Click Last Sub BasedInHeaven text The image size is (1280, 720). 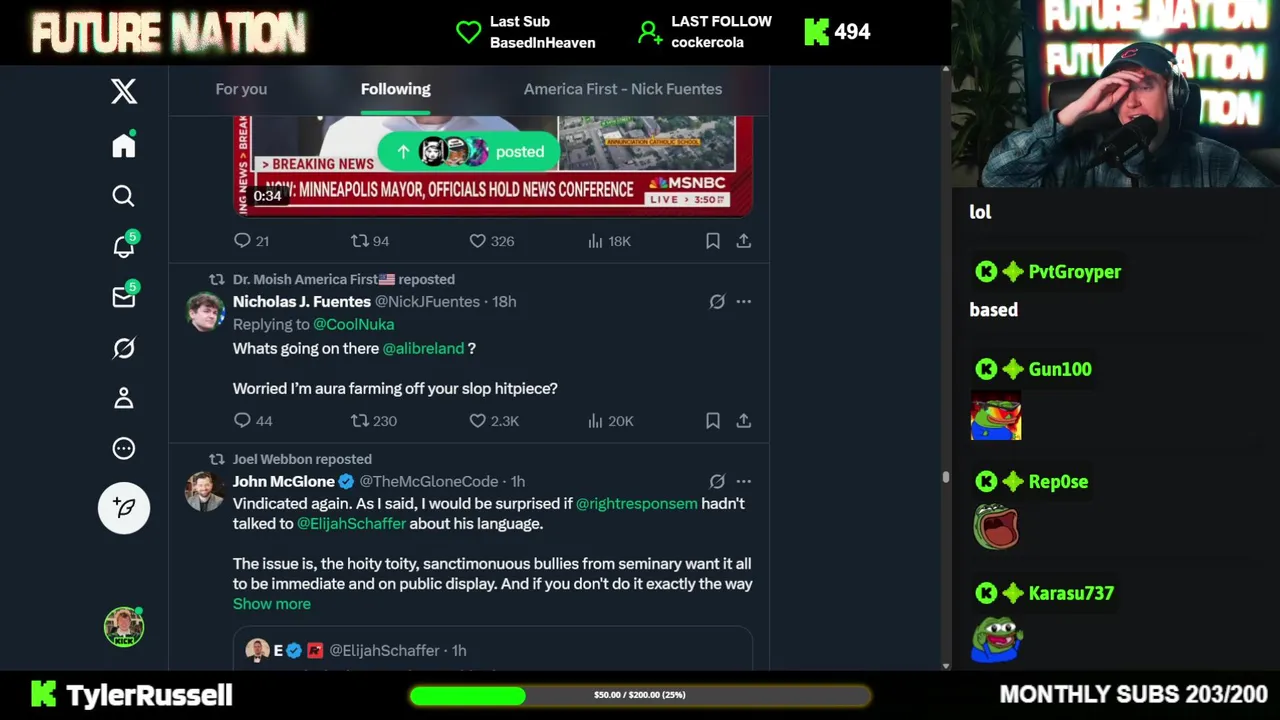[542, 32]
